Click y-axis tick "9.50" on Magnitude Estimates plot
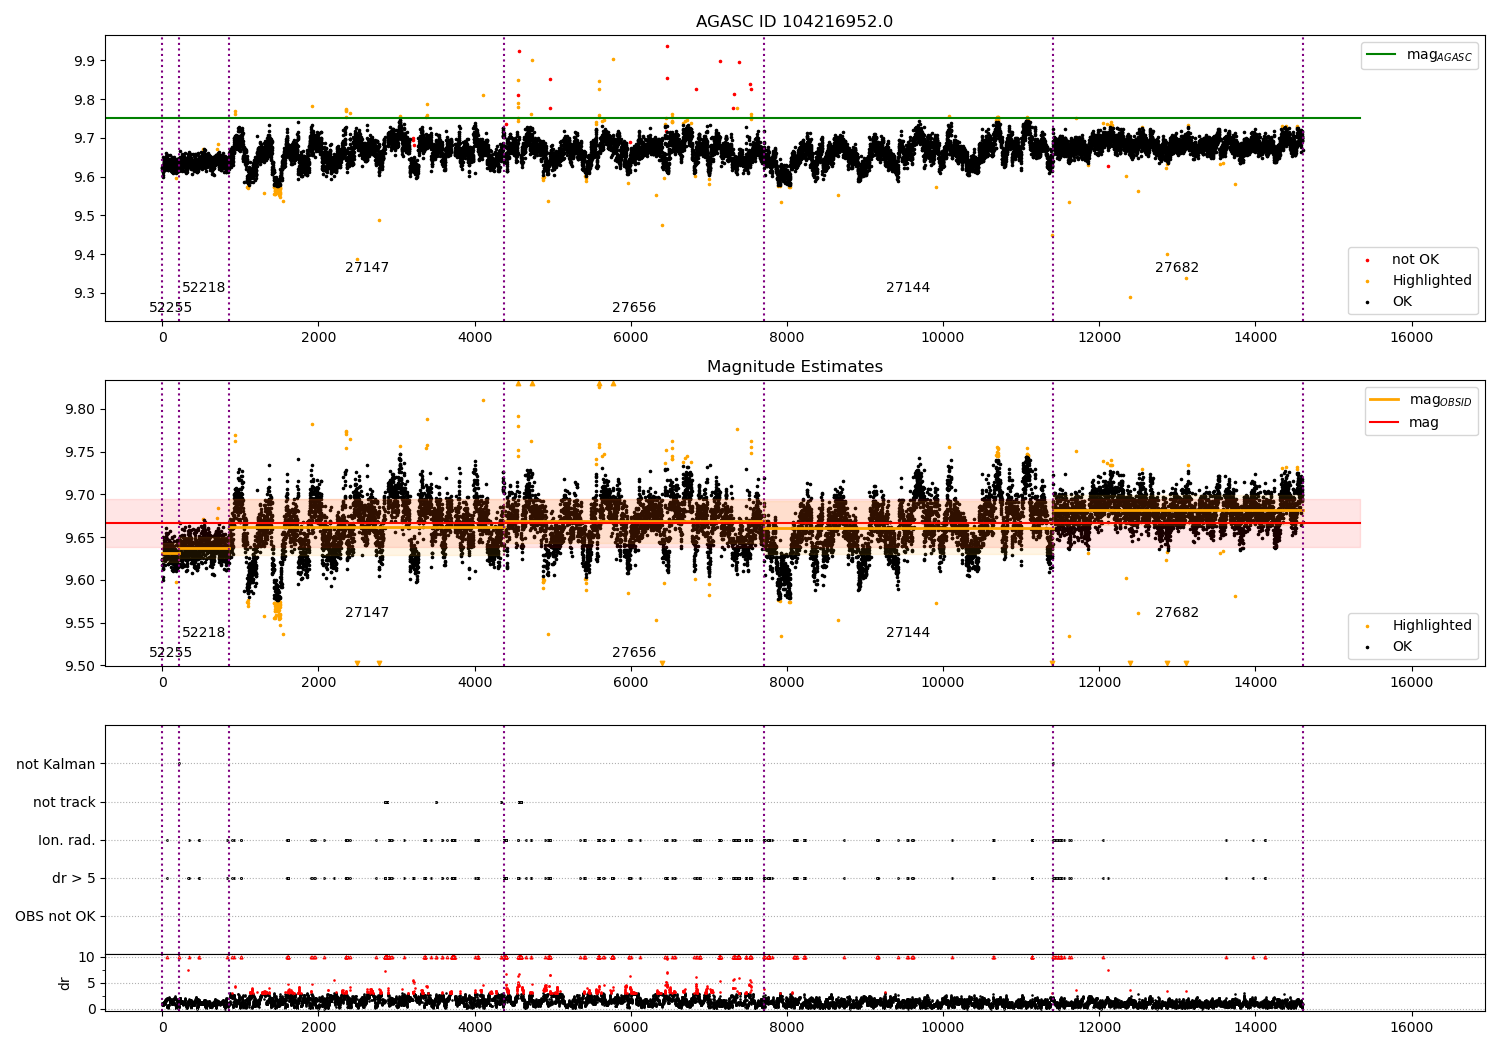1500x1050 pixels. pyautogui.click(x=81, y=667)
